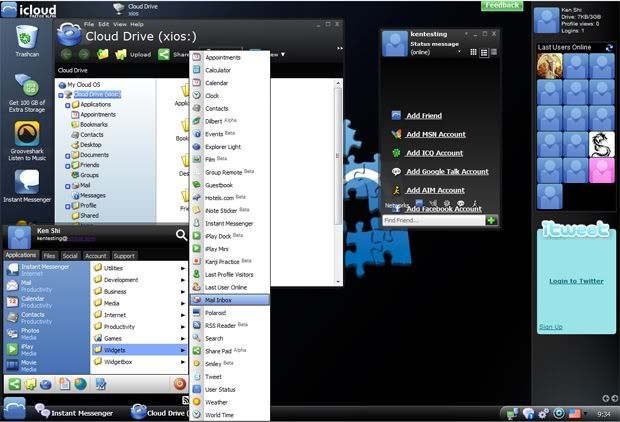Go back using Cloud Drive back arrow
The height and width of the screenshot is (422, 620).
(x=66, y=54)
